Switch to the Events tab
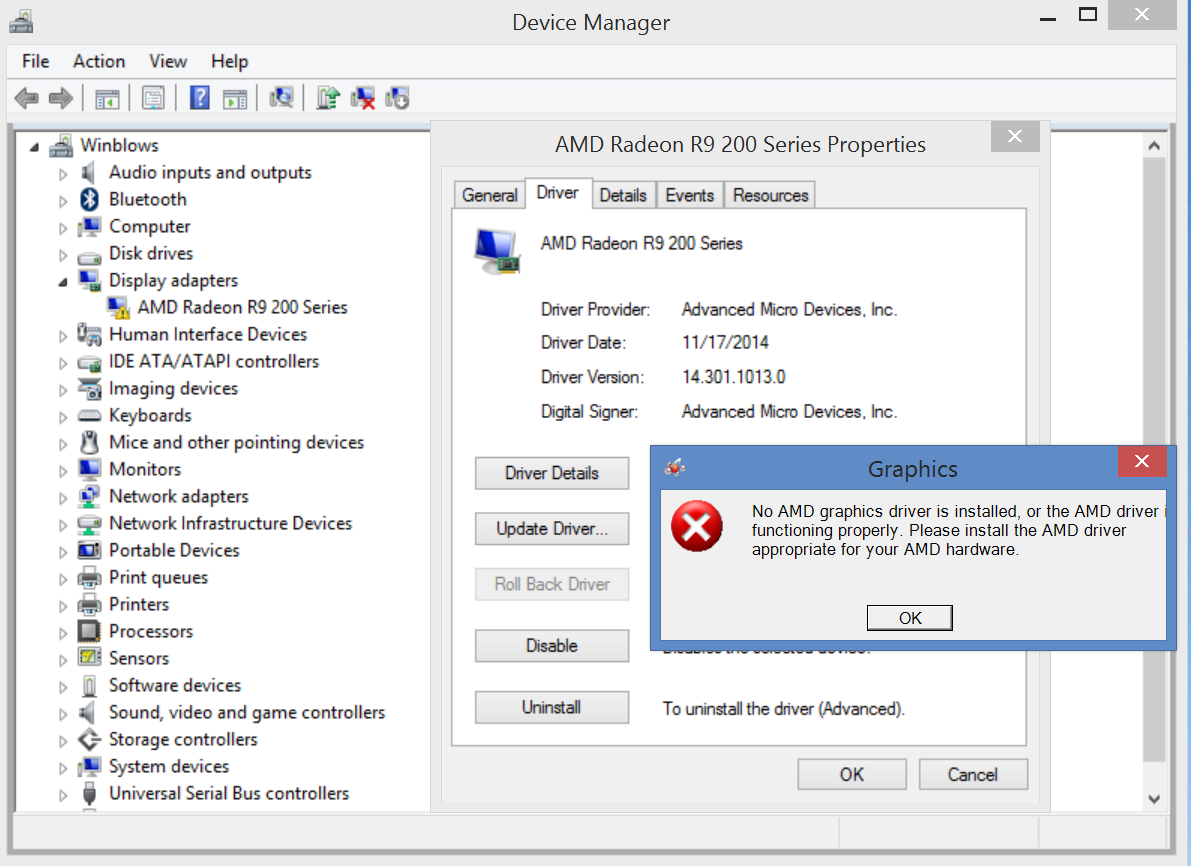 coord(690,195)
